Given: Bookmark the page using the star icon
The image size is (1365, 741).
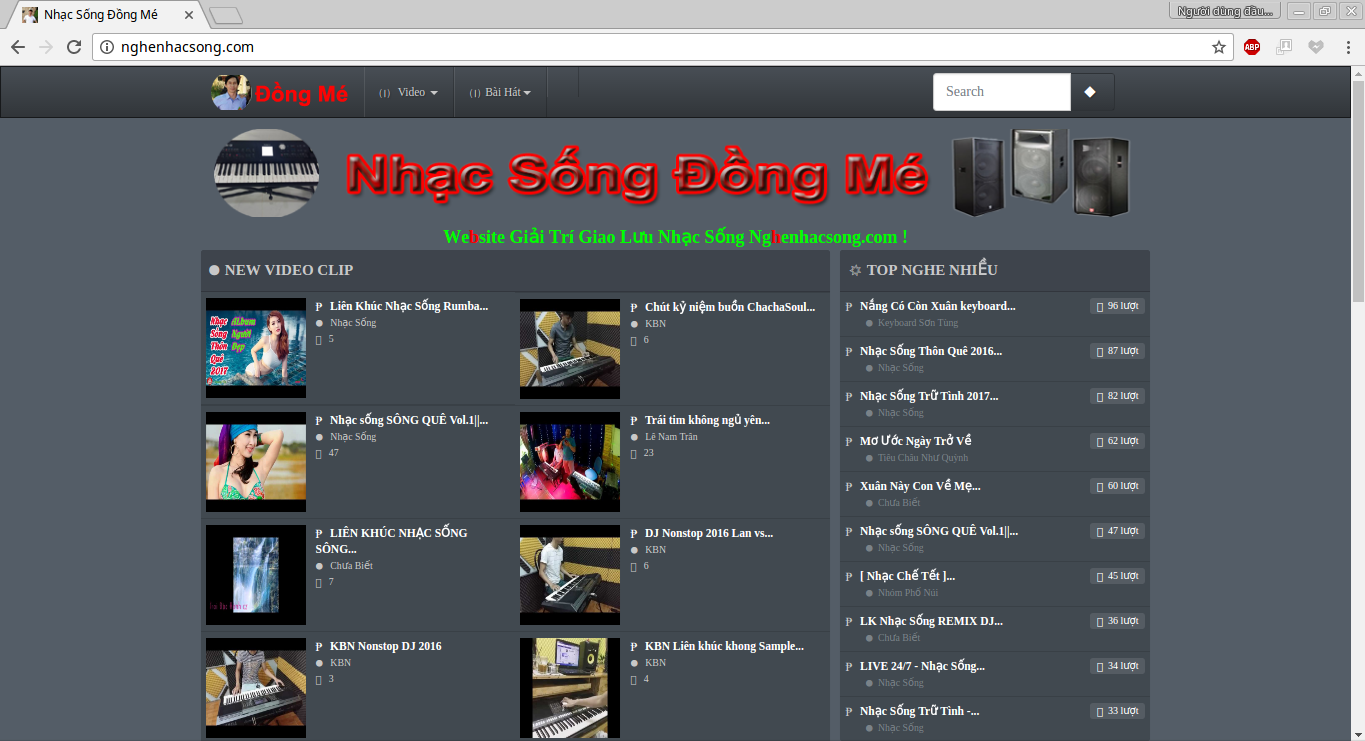Looking at the screenshot, I should pyautogui.click(x=1219, y=47).
